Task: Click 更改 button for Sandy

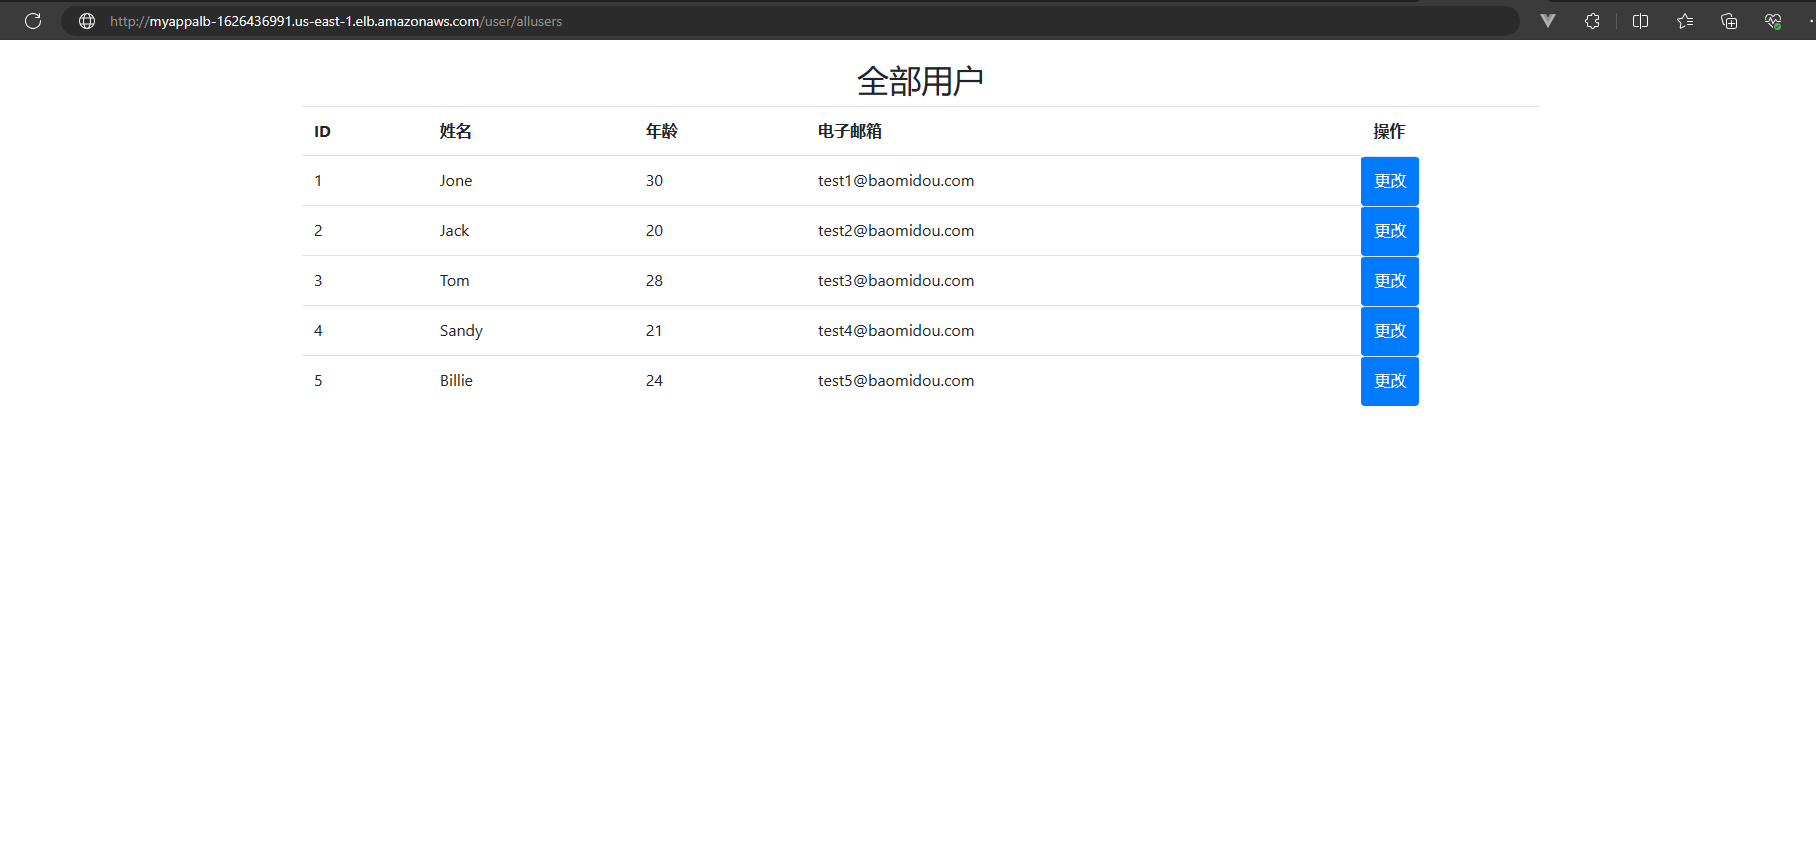Action: coord(1390,331)
